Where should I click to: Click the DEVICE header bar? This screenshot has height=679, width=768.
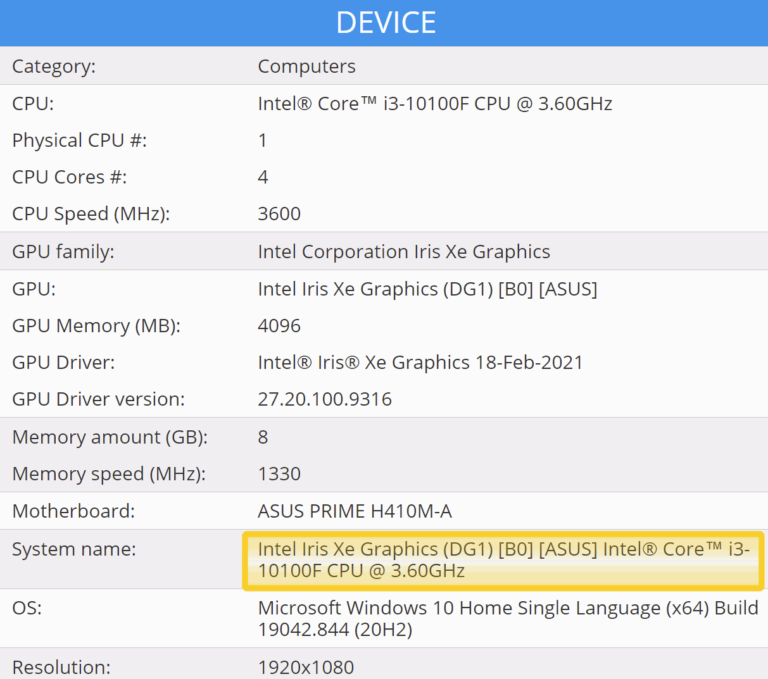[x=384, y=22]
